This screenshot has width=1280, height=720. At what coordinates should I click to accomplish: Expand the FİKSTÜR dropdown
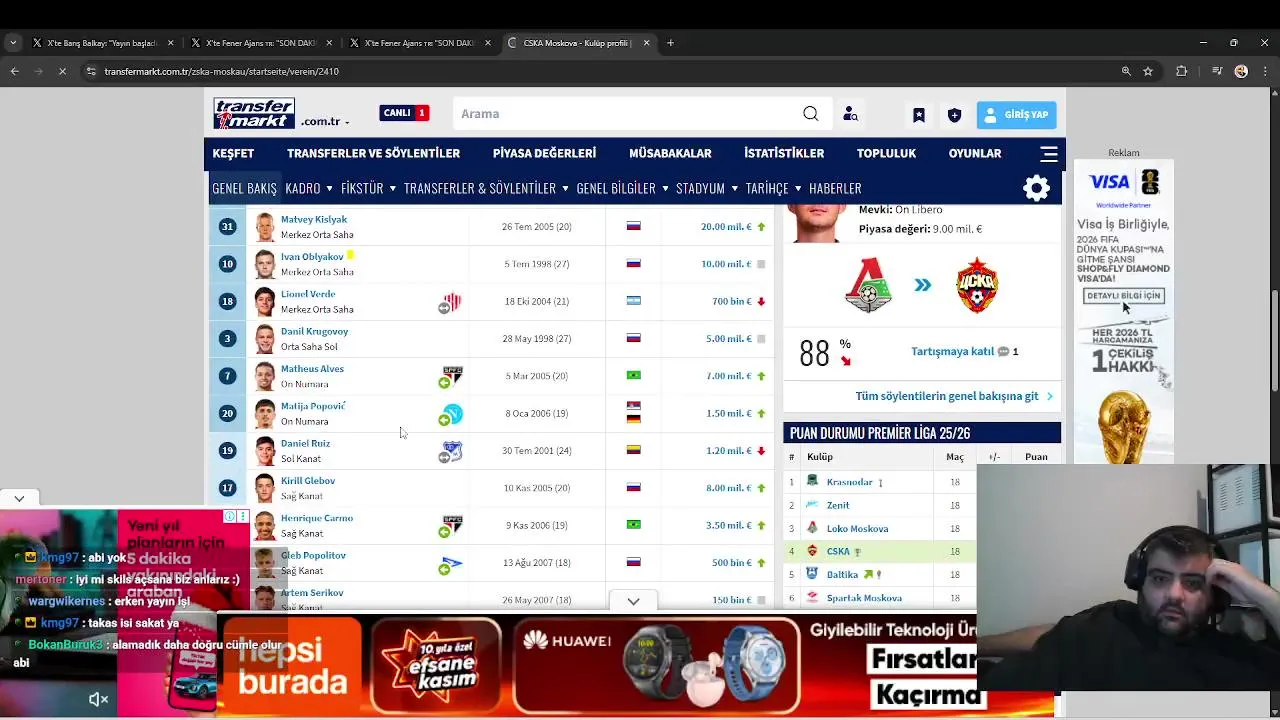tap(368, 188)
